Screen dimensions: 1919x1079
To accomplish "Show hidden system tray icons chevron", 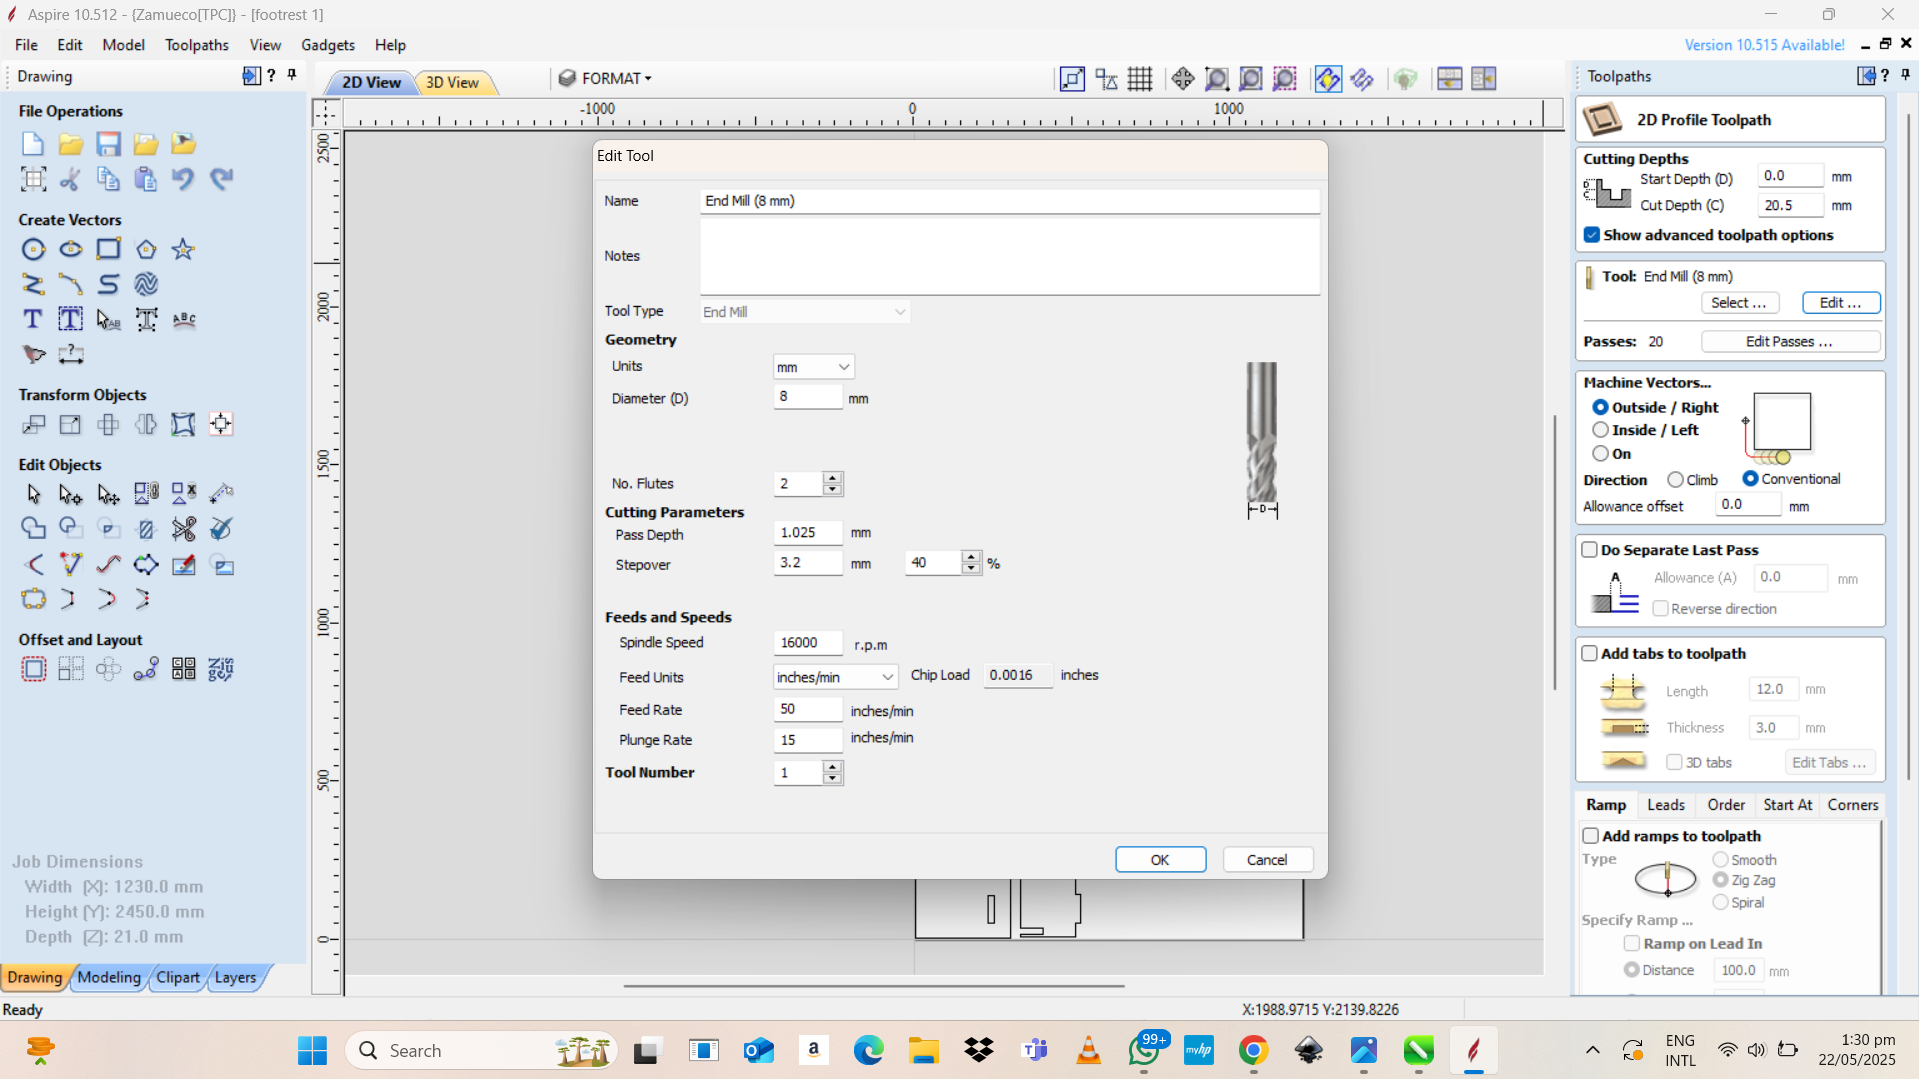I will point(1592,1050).
